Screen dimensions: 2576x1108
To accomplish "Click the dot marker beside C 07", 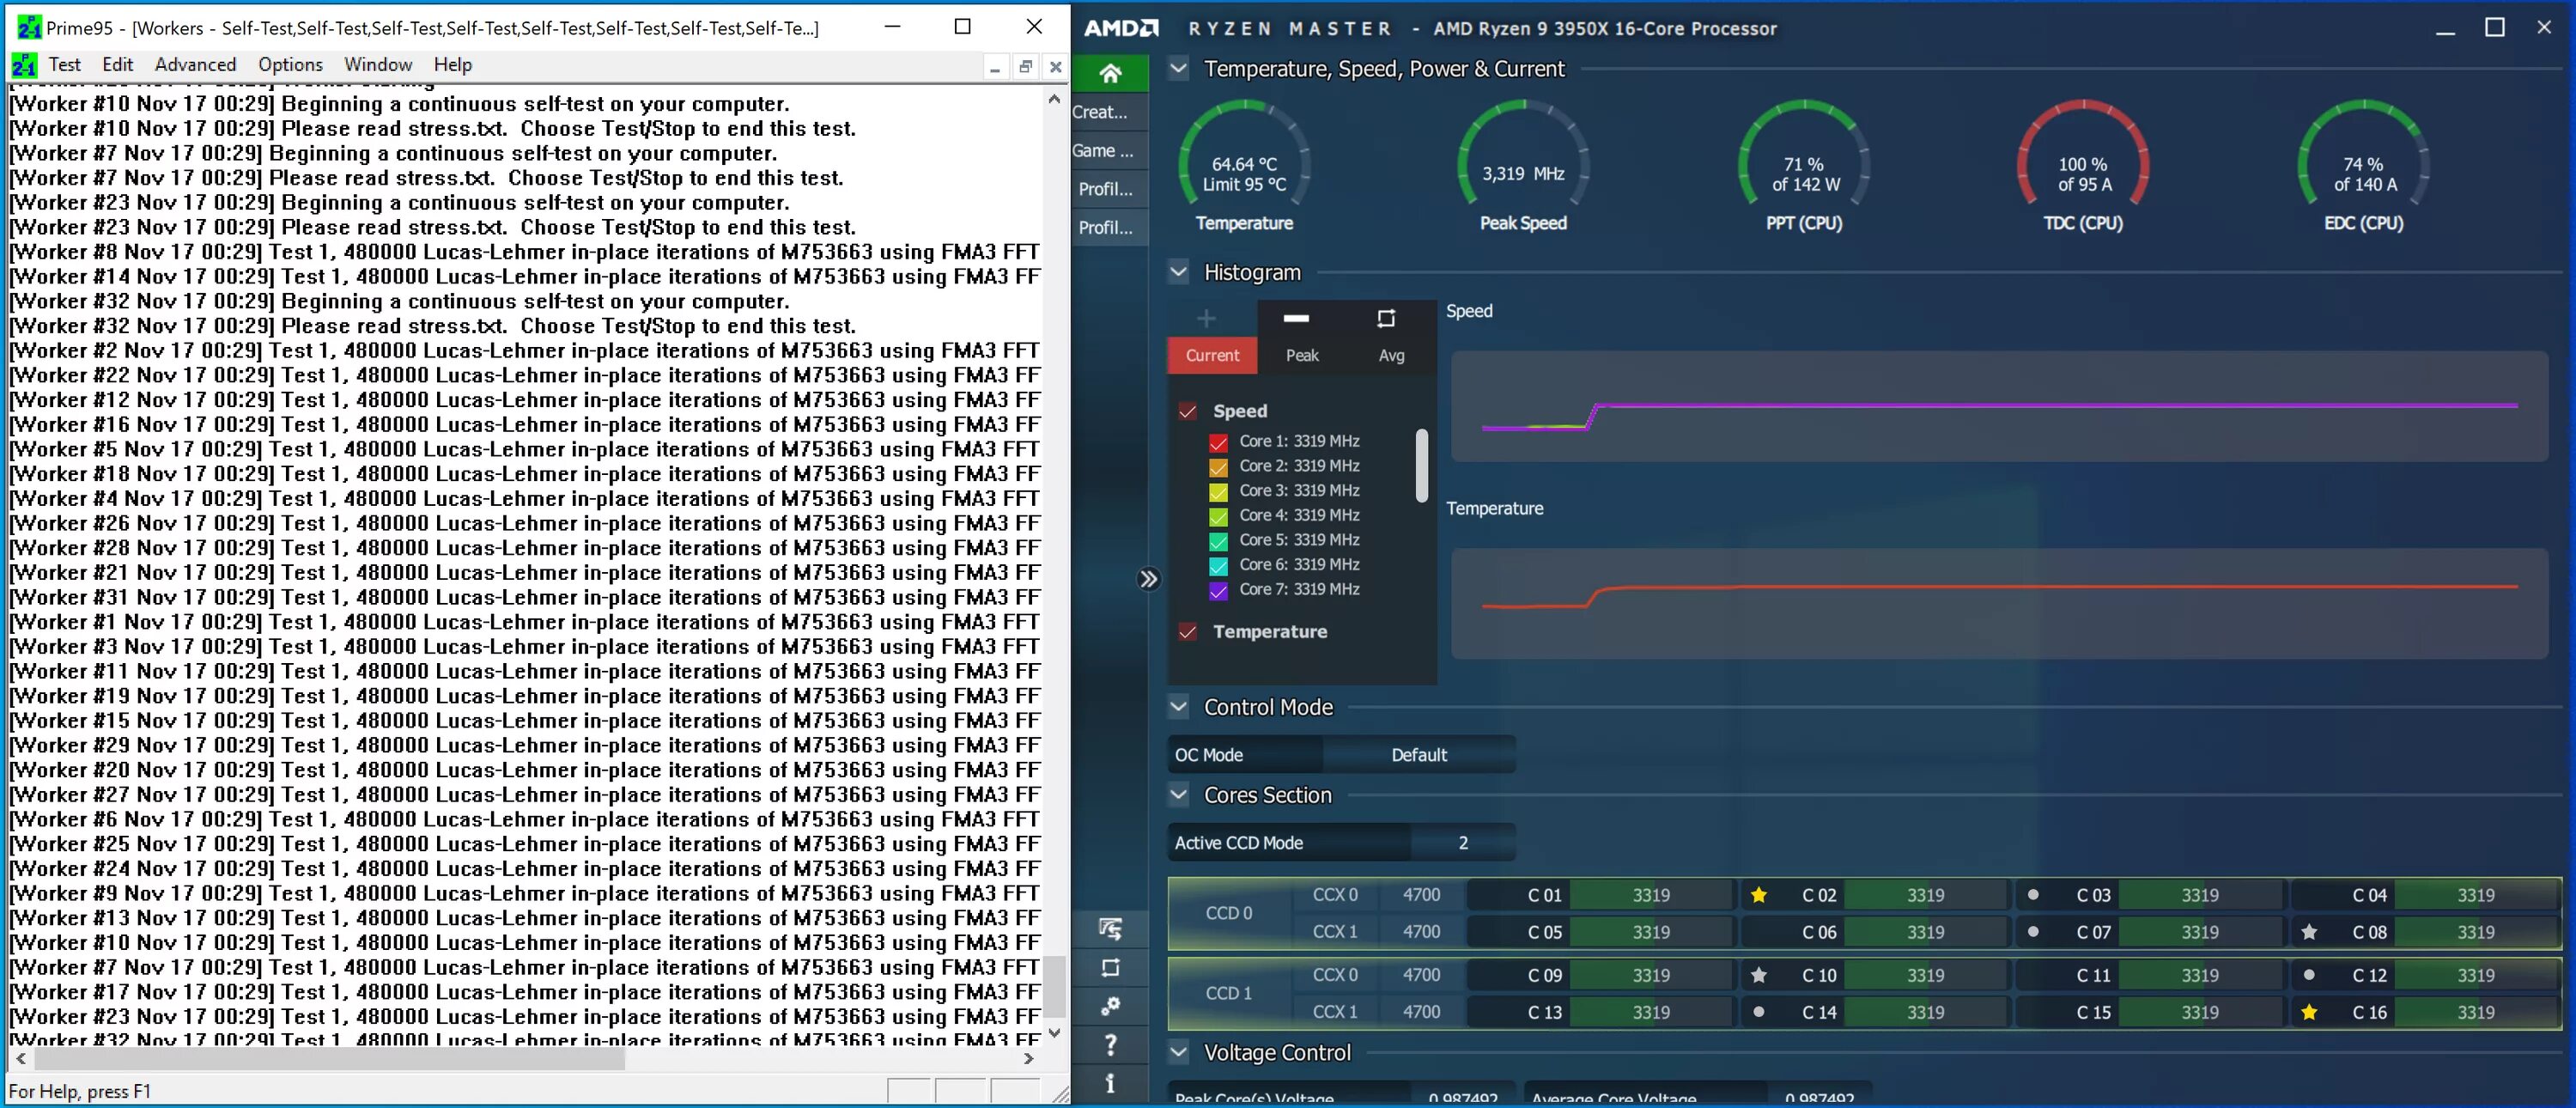I will [2032, 932].
